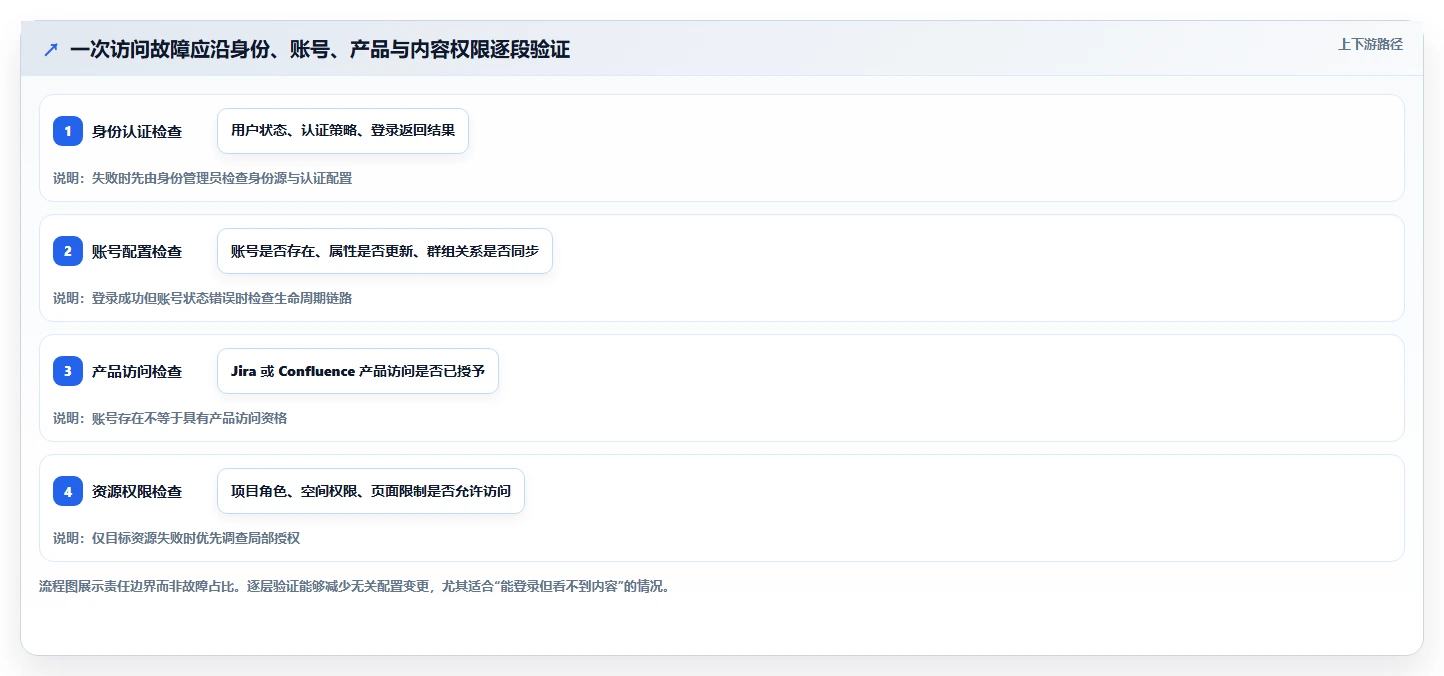Select step number 1 badge
The image size is (1444, 676).
pos(68,131)
